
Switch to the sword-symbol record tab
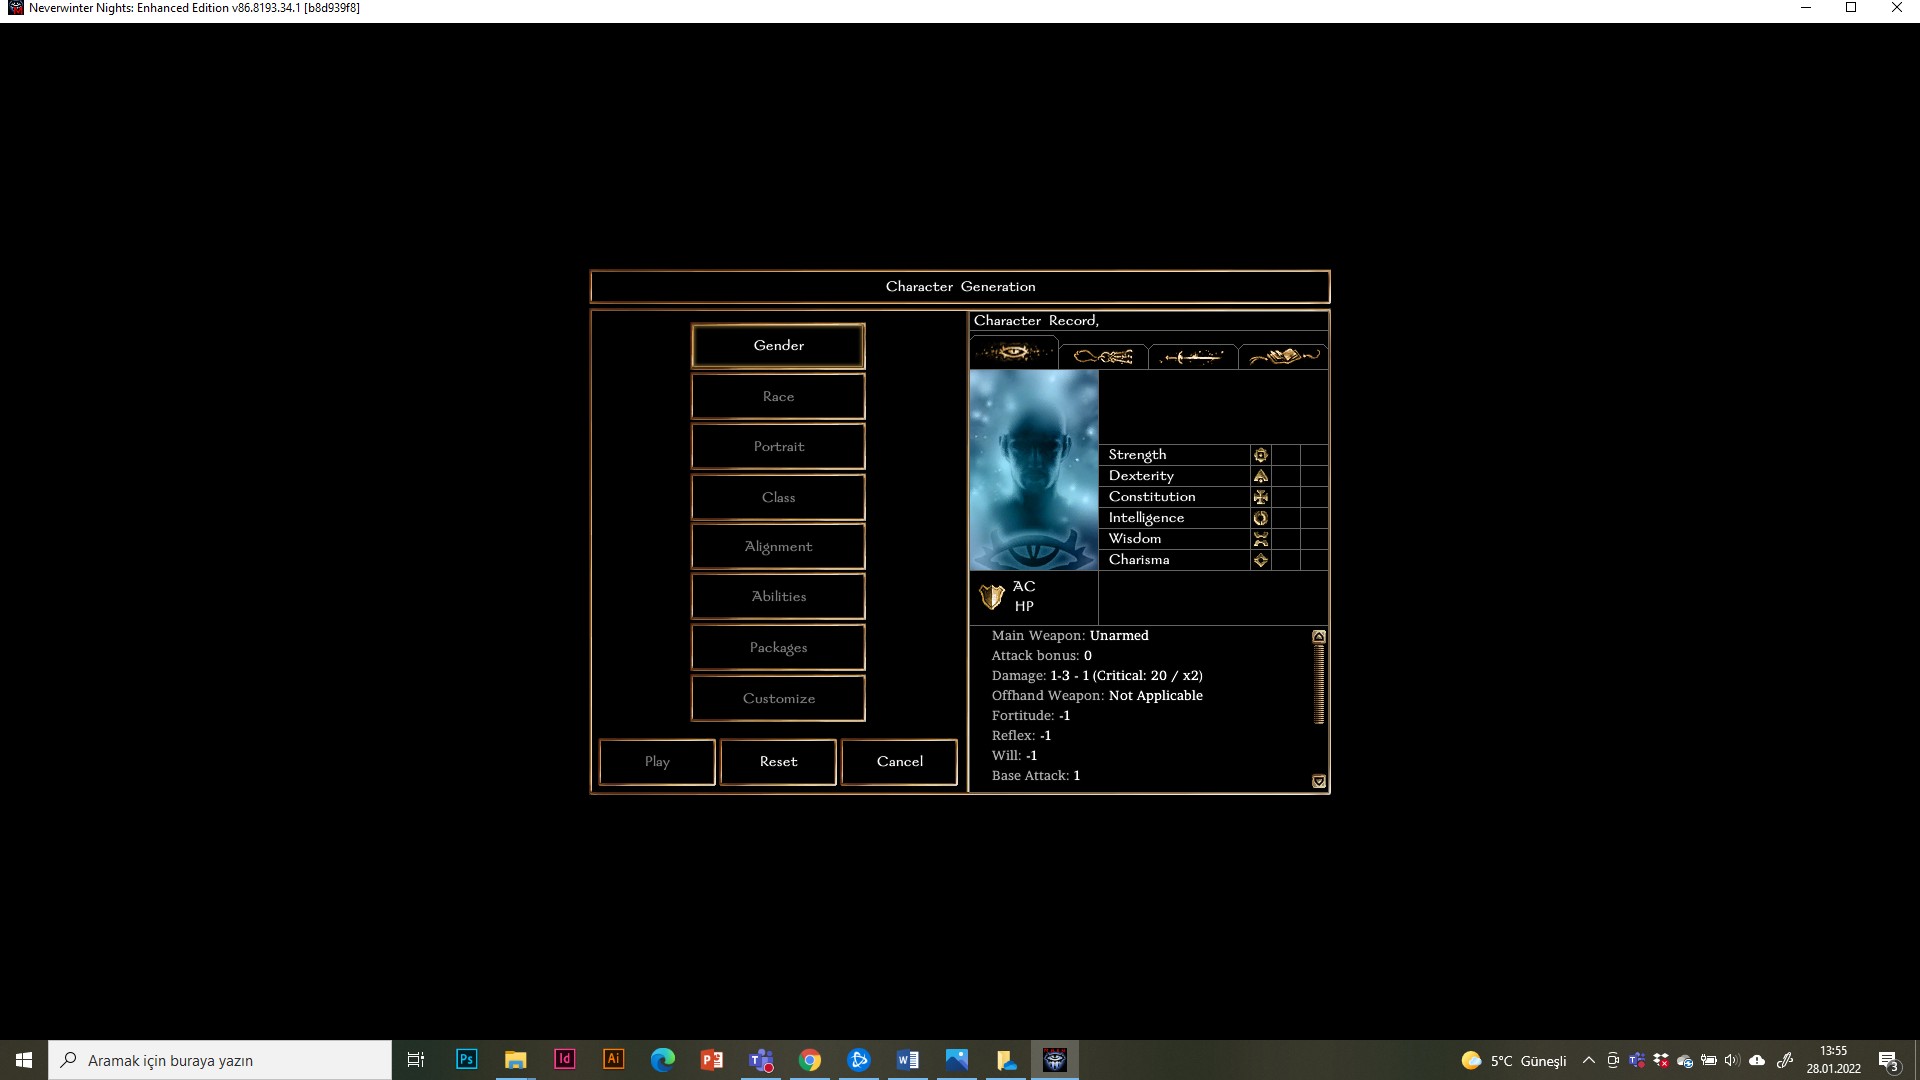(x=1192, y=356)
